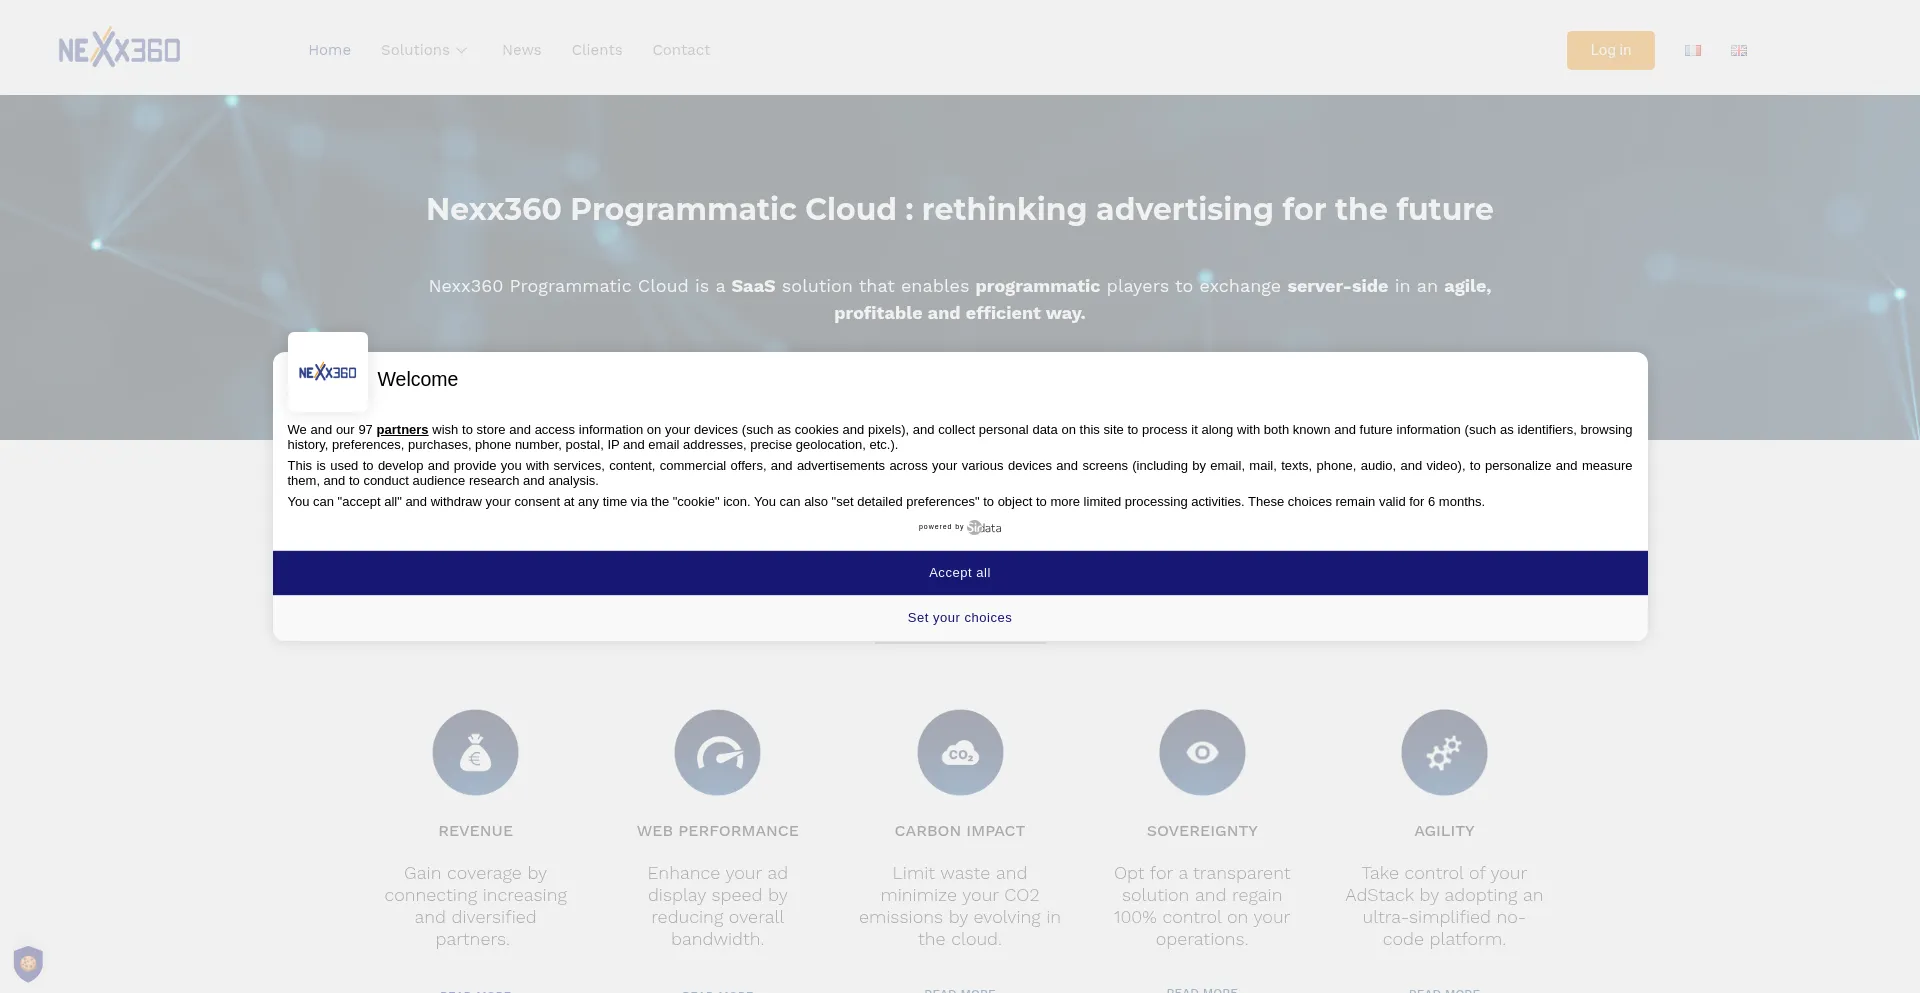
Task: Switch site language to French flag
Action: click(x=1693, y=50)
